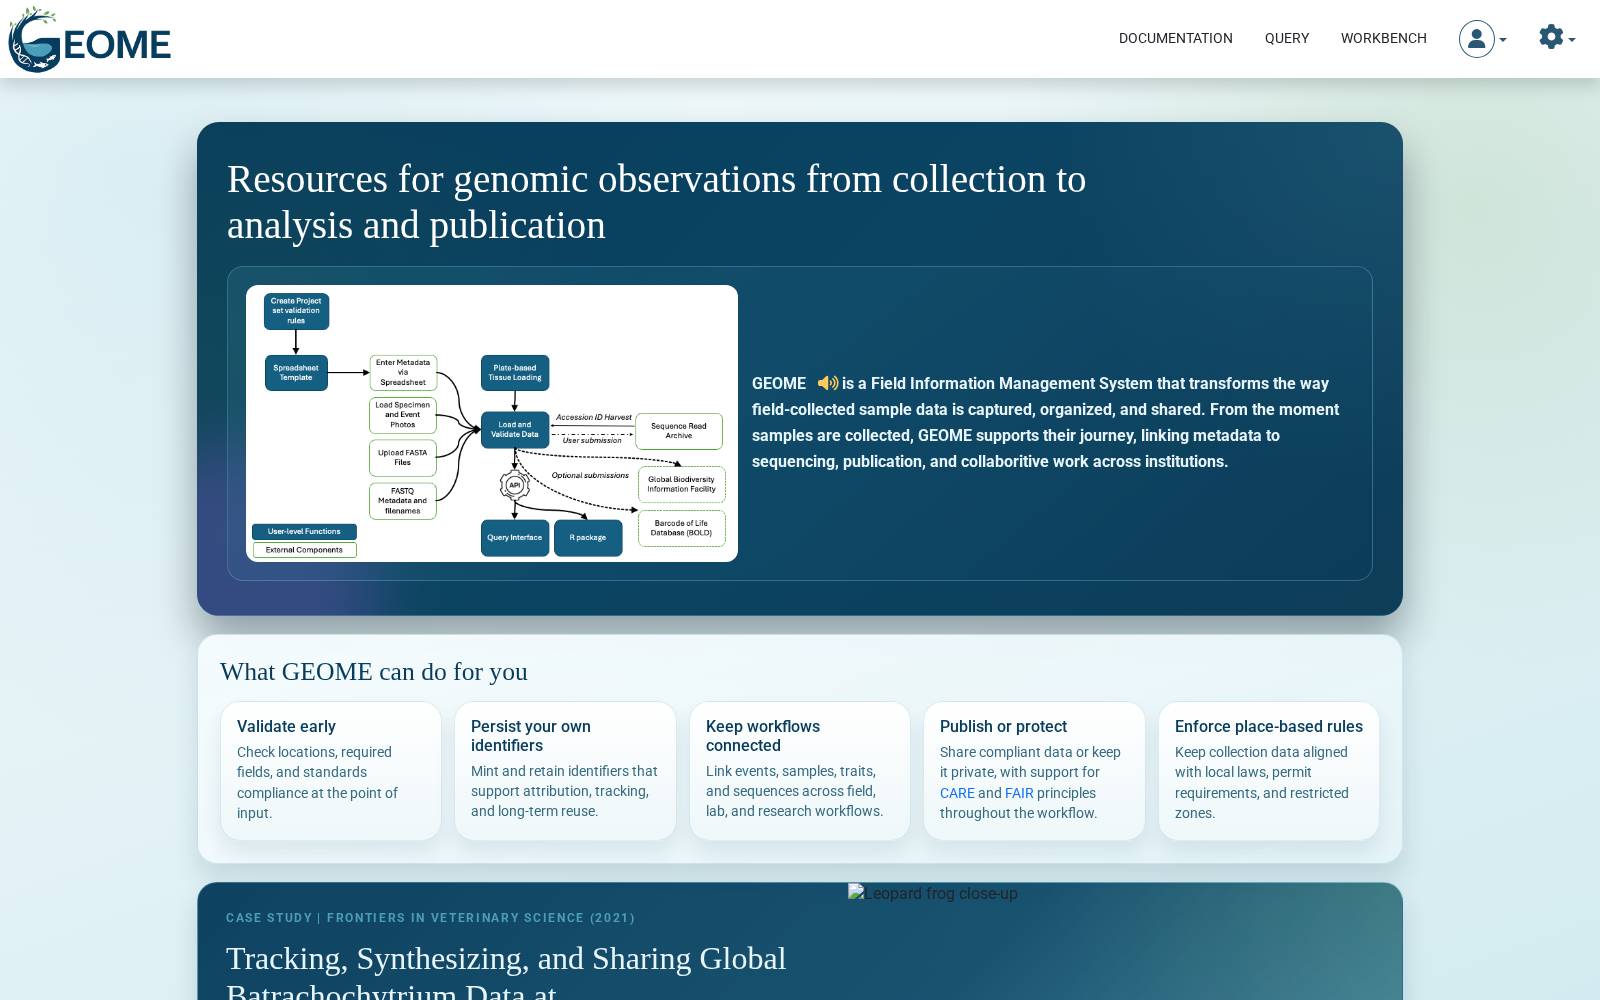The image size is (1600, 1000).
Task: Click the Global Biodiversity Information Facility box
Action: click(681, 484)
